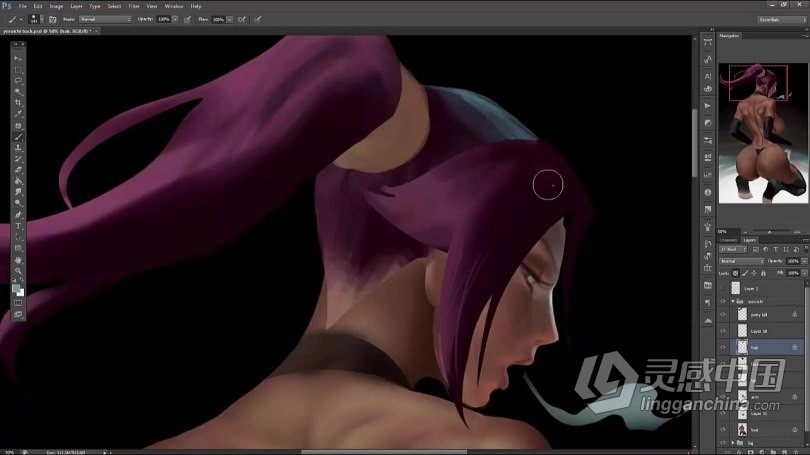Hide the pony tail layer
This screenshot has width=810, height=455.
tap(723, 314)
